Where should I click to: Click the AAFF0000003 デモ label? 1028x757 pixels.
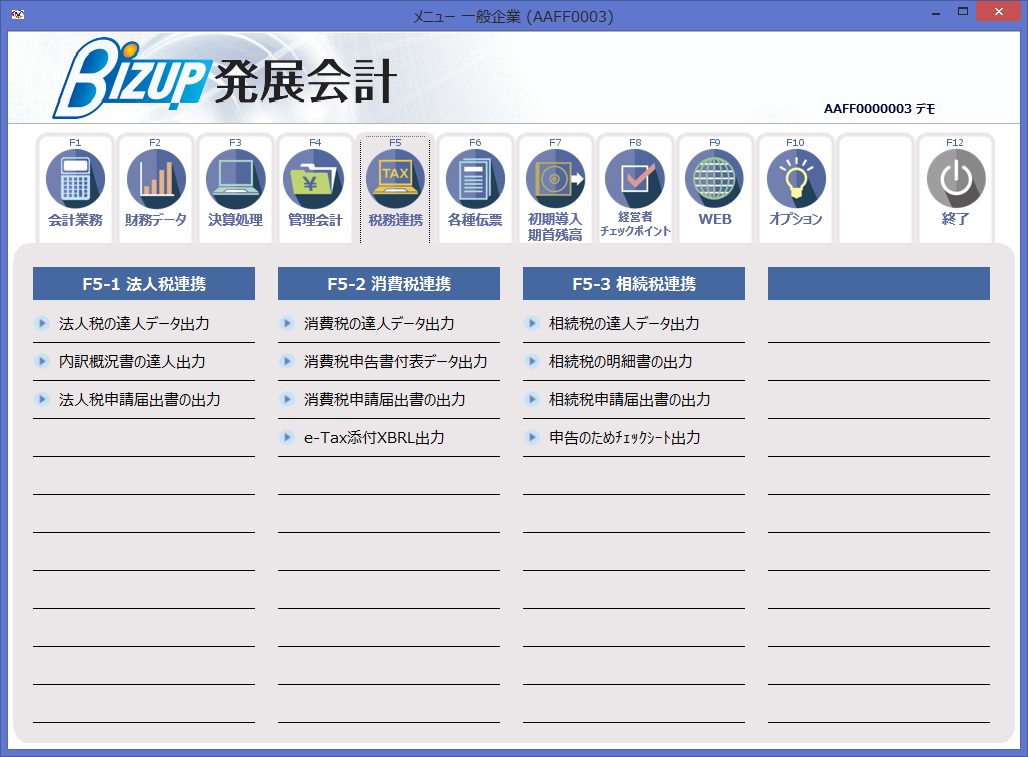(x=879, y=107)
